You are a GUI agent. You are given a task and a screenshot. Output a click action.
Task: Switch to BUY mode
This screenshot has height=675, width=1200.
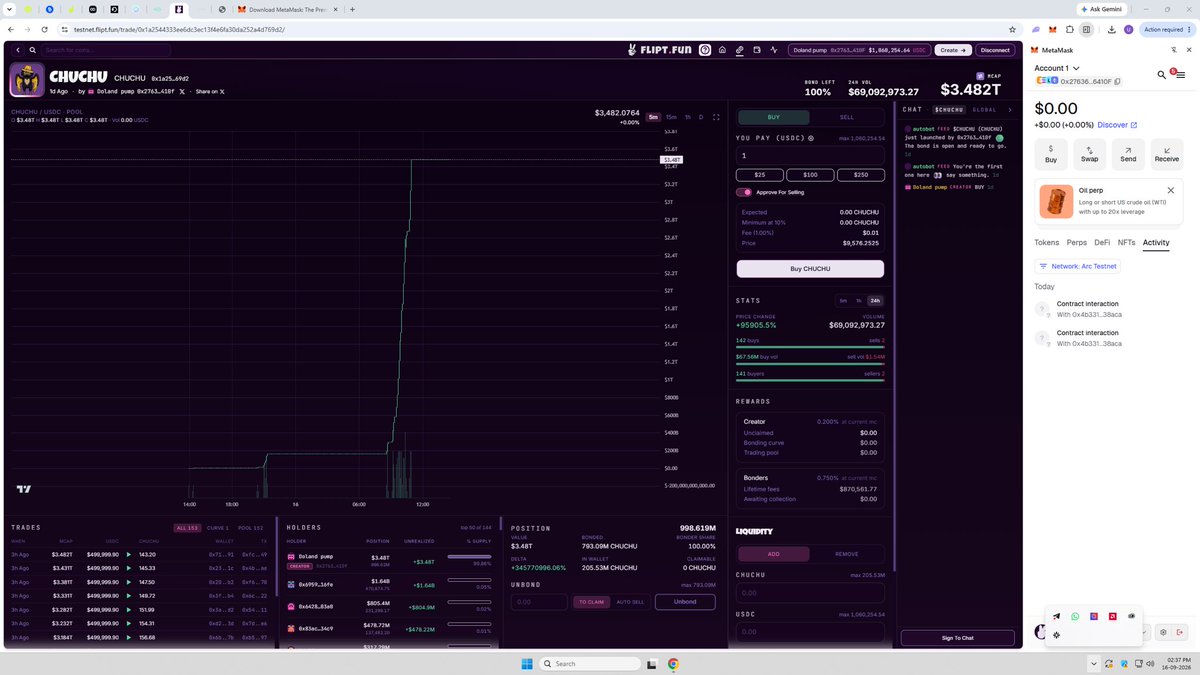(x=773, y=117)
